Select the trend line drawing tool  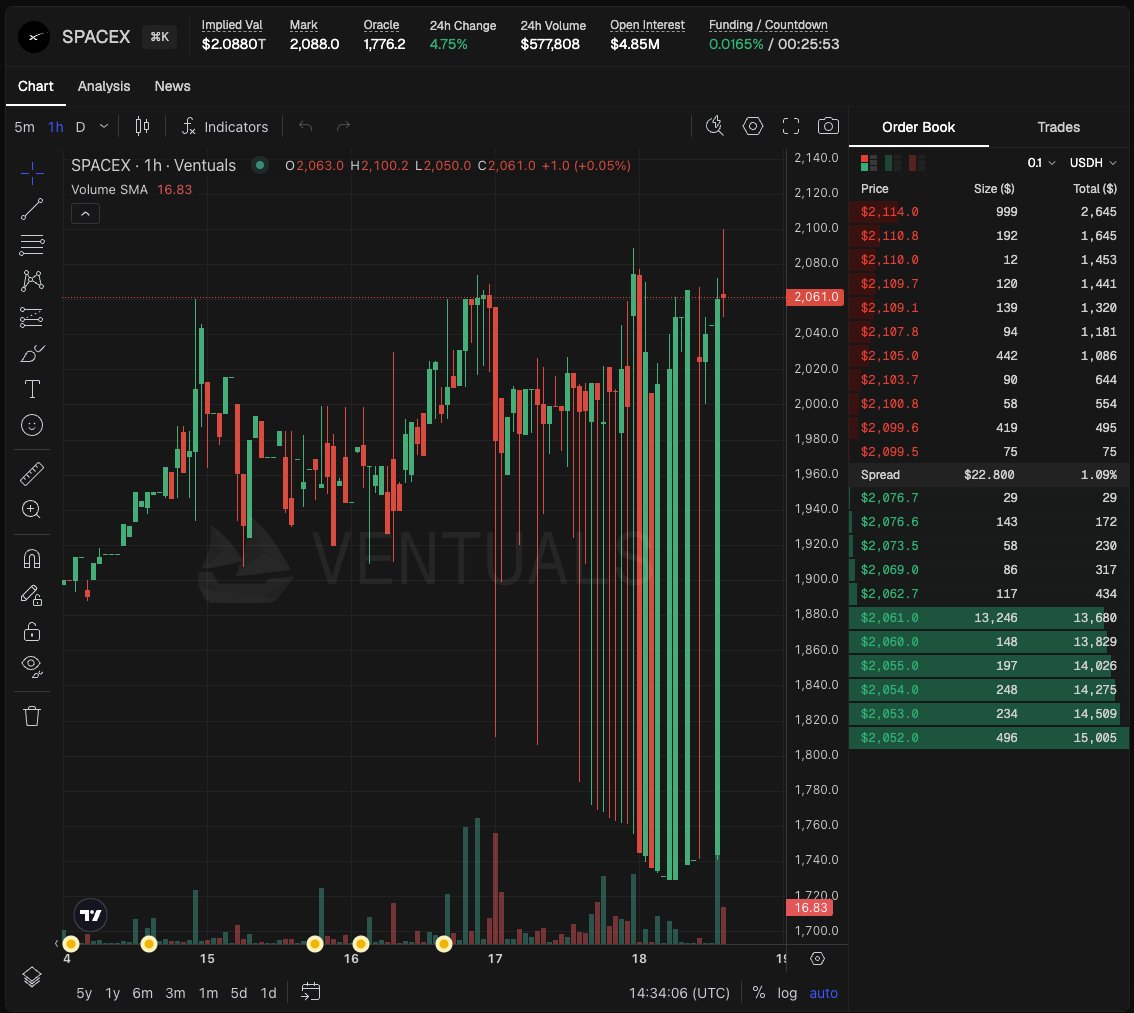click(32, 209)
